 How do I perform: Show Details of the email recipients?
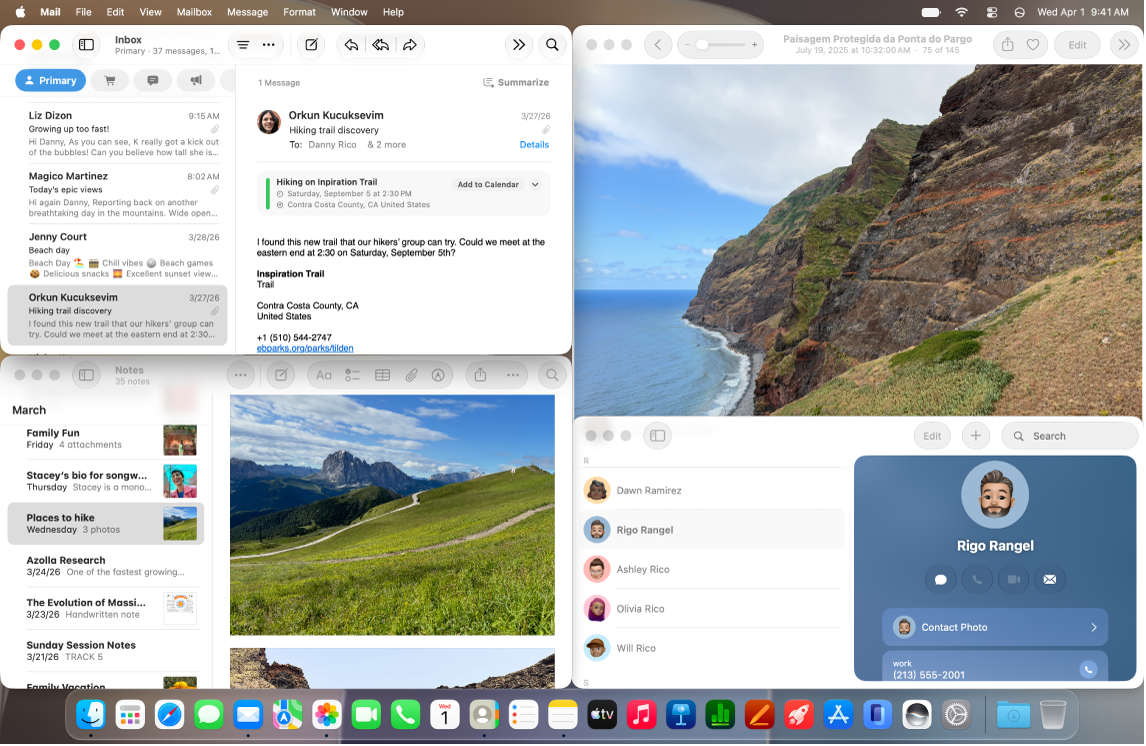tap(534, 145)
